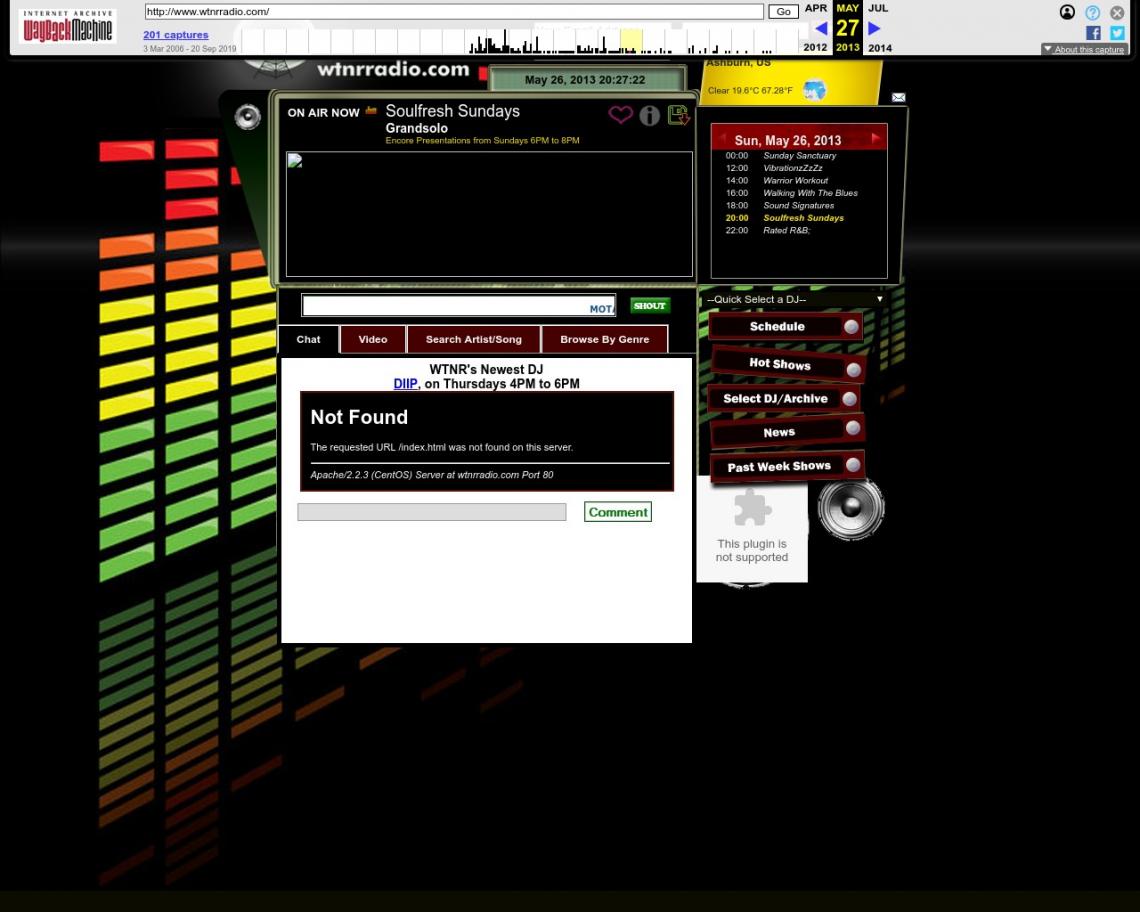Click the Grandsolo DJ name
This screenshot has height=912, width=1140.
click(417, 128)
